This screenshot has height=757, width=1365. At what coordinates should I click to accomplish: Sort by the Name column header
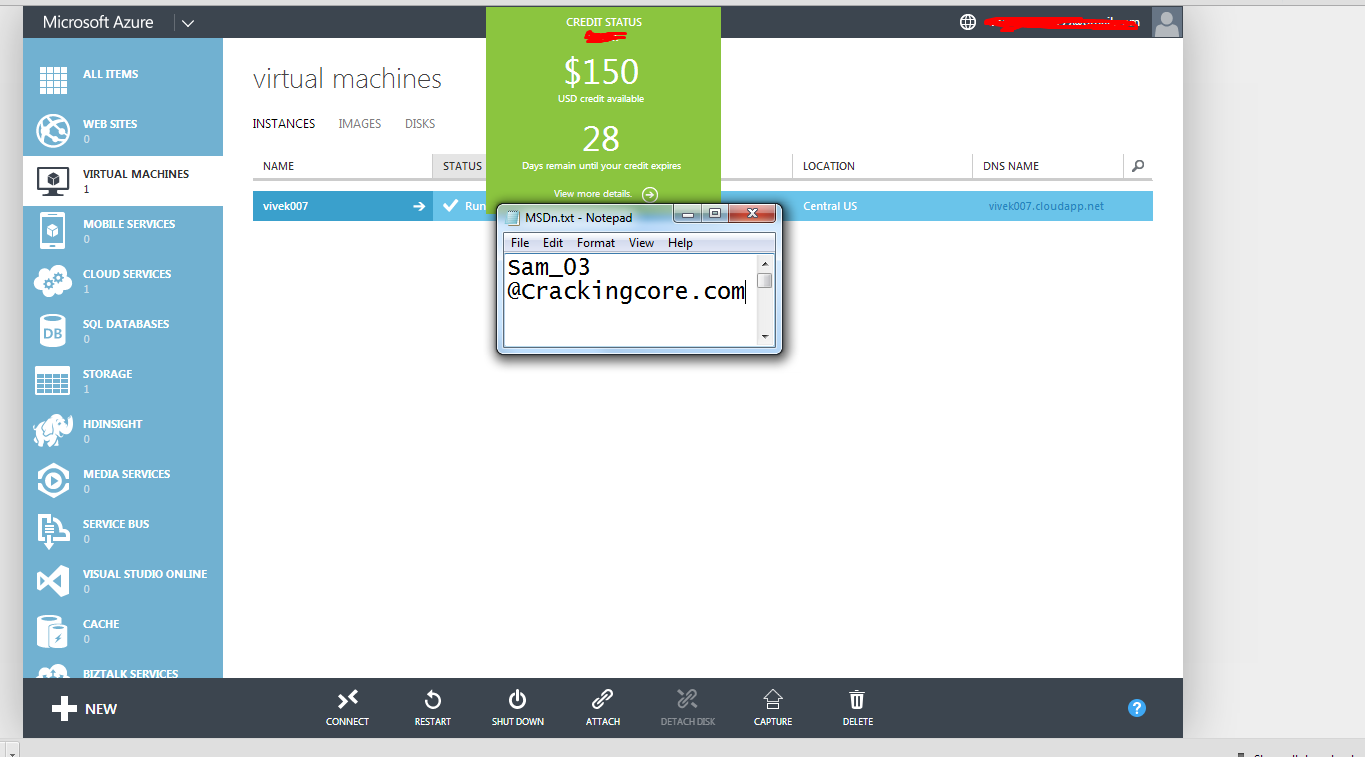[x=342, y=166]
